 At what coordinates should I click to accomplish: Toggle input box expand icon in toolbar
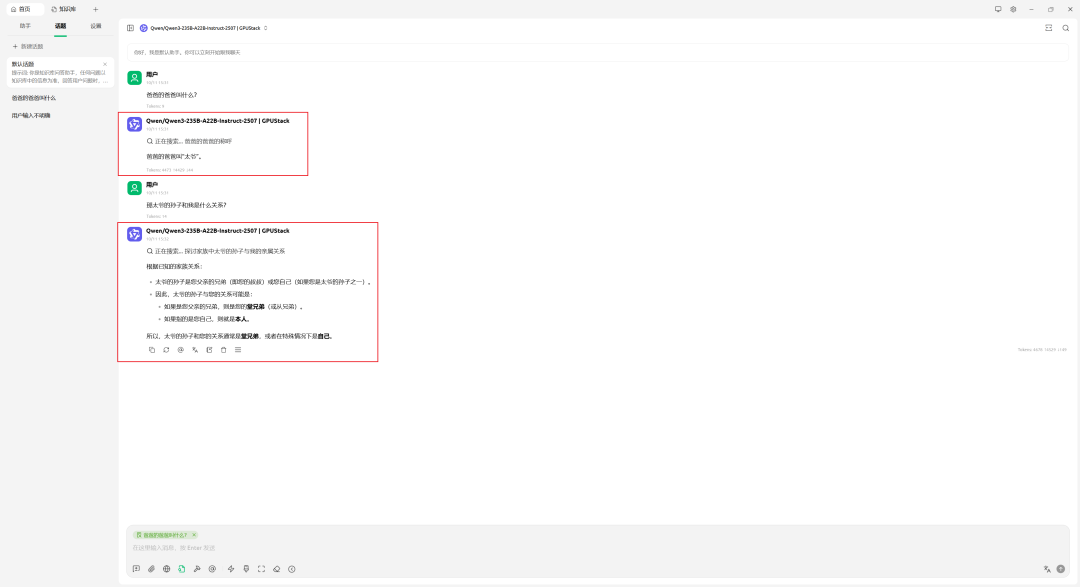[261, 569]
